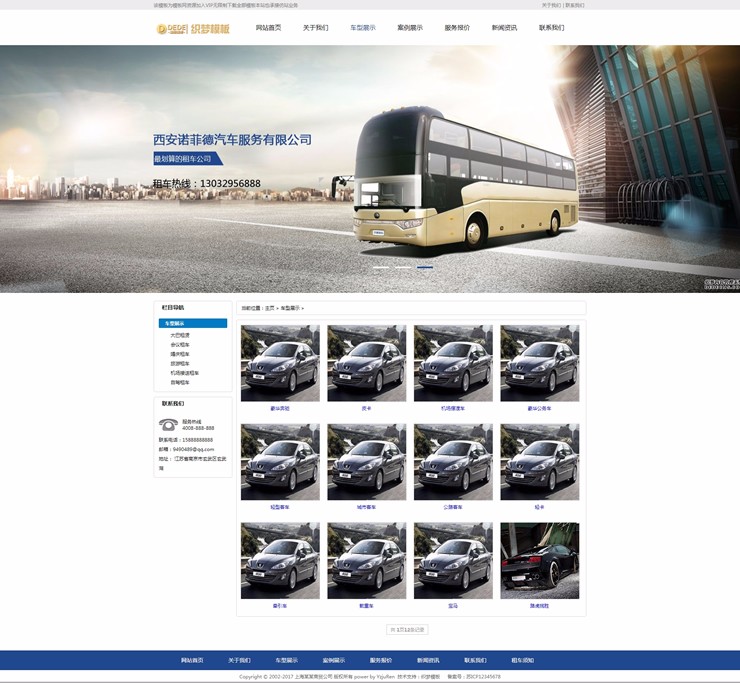Open 旅游租车 in the sidebar list
Viewport: 740px width, 683px height.
(180, 363)
